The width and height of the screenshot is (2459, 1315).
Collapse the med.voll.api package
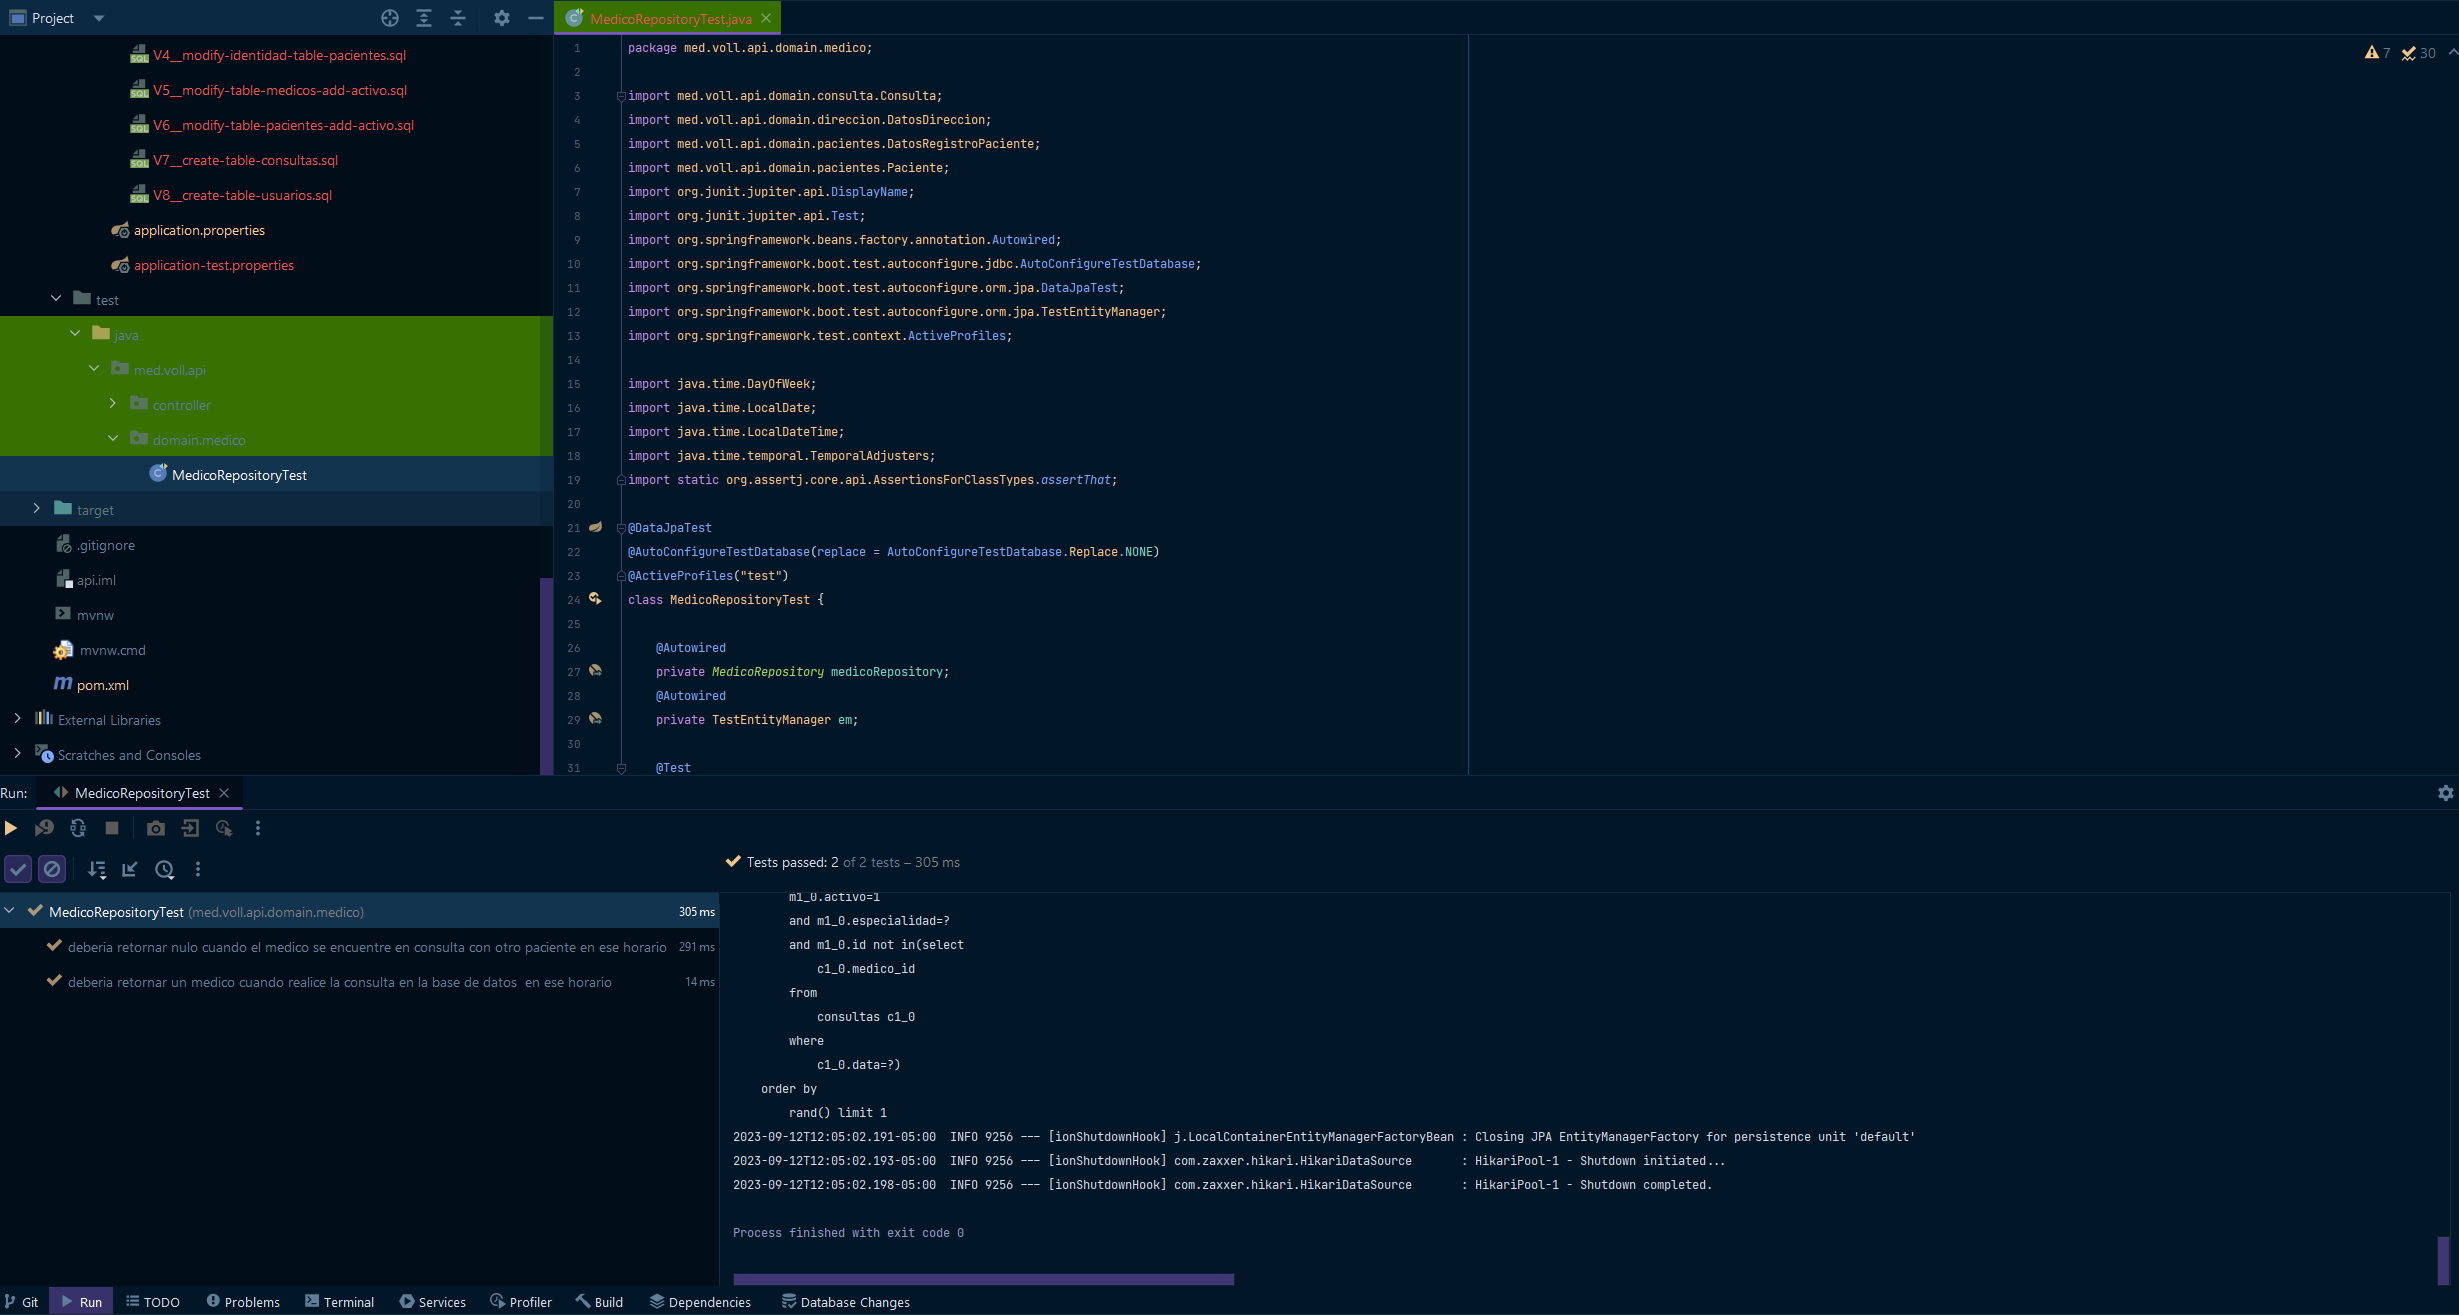tap(94, 369)
